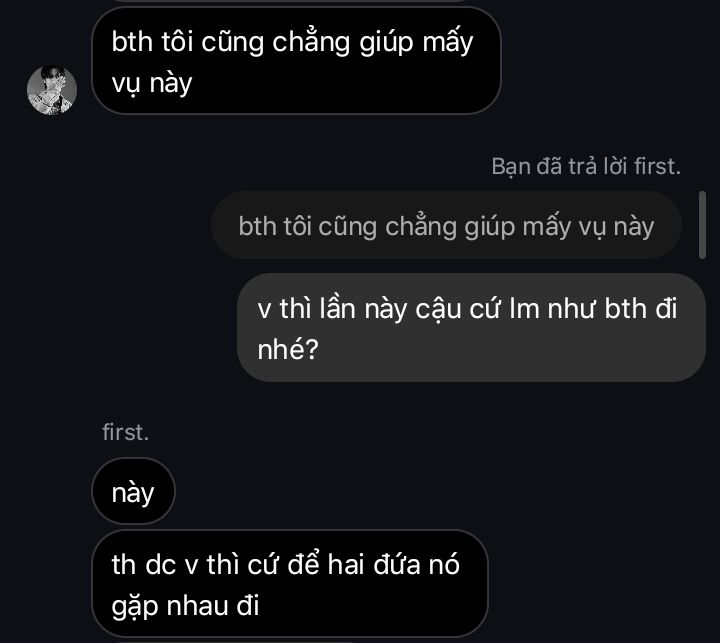Click "chẳng giúp mấy" in the top black bubble
720x643 pixels.
(372, 42)
